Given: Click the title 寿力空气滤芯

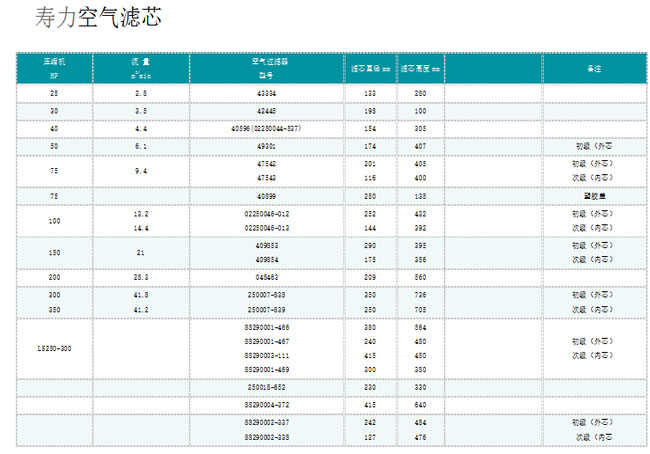Looking at the screenshot, I should [x=98, y=18].
